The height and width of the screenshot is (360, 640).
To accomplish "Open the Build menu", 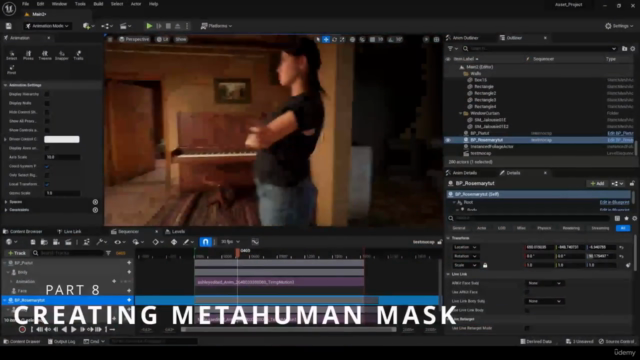I will click(x=98, y=4).
